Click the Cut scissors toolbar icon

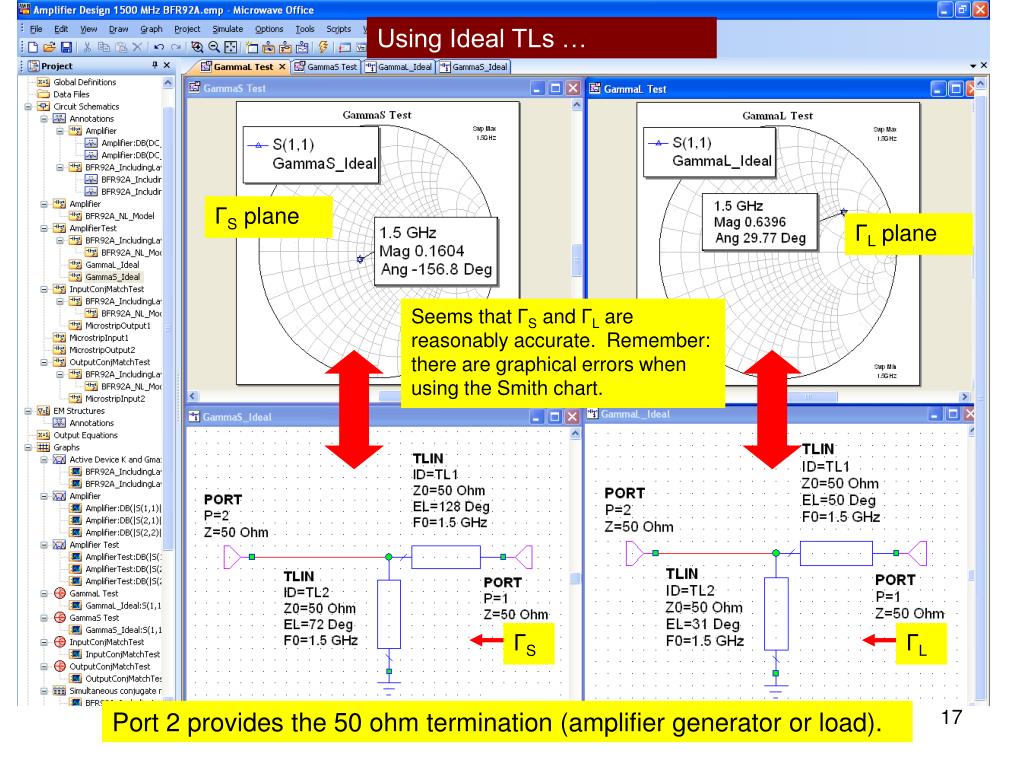[x=87, y=47]
